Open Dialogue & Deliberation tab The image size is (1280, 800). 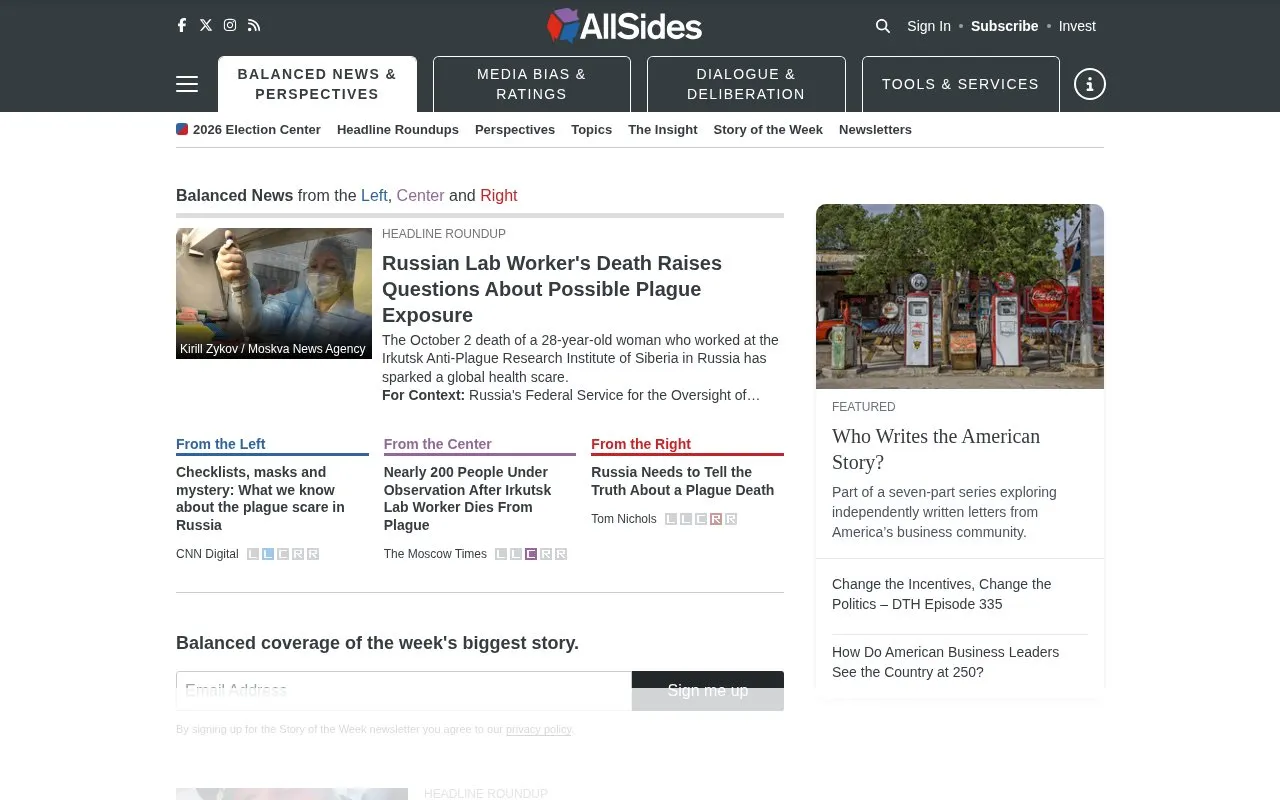(x=746, y=84)
